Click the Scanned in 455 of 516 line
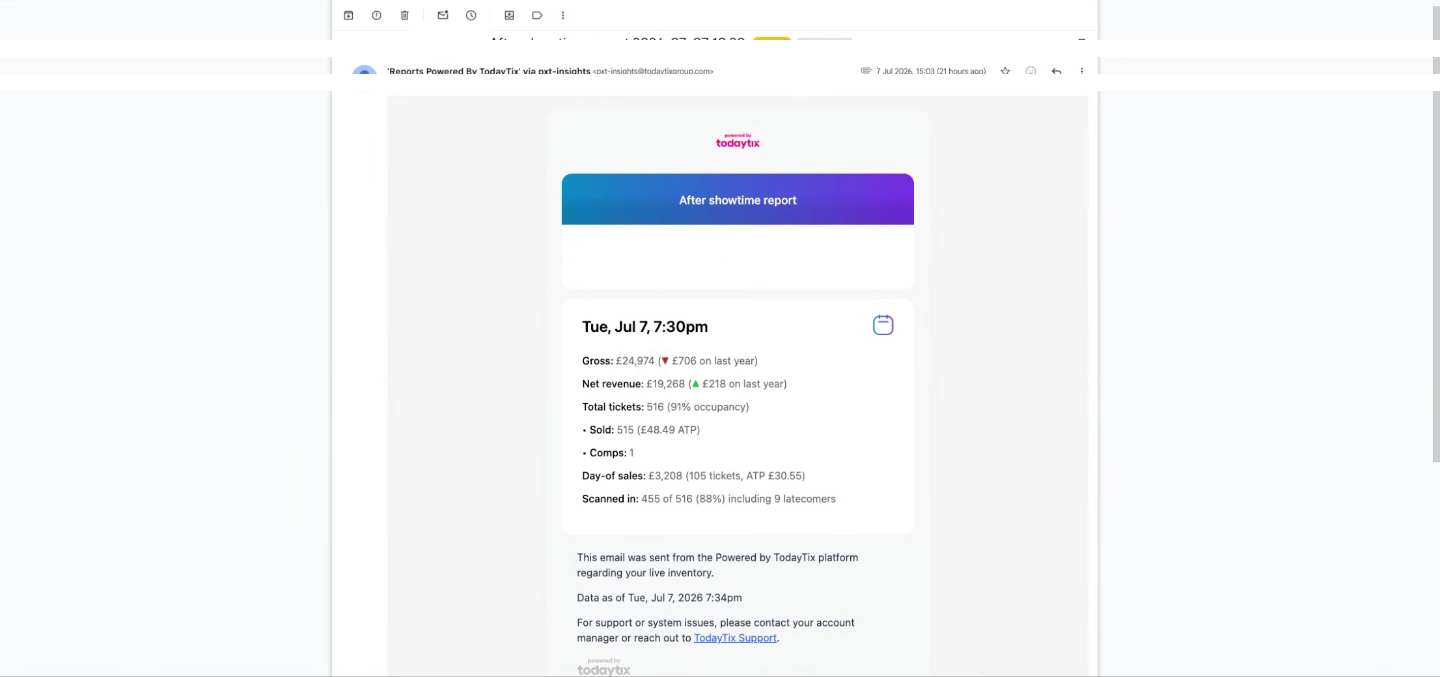This screenshot has height=677, width=1440. [x=709, y=499]
